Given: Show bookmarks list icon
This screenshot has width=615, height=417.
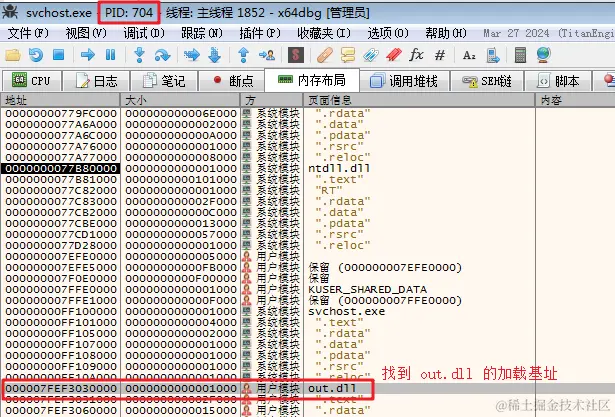Looking at the screenshot, I should [394, 55].
